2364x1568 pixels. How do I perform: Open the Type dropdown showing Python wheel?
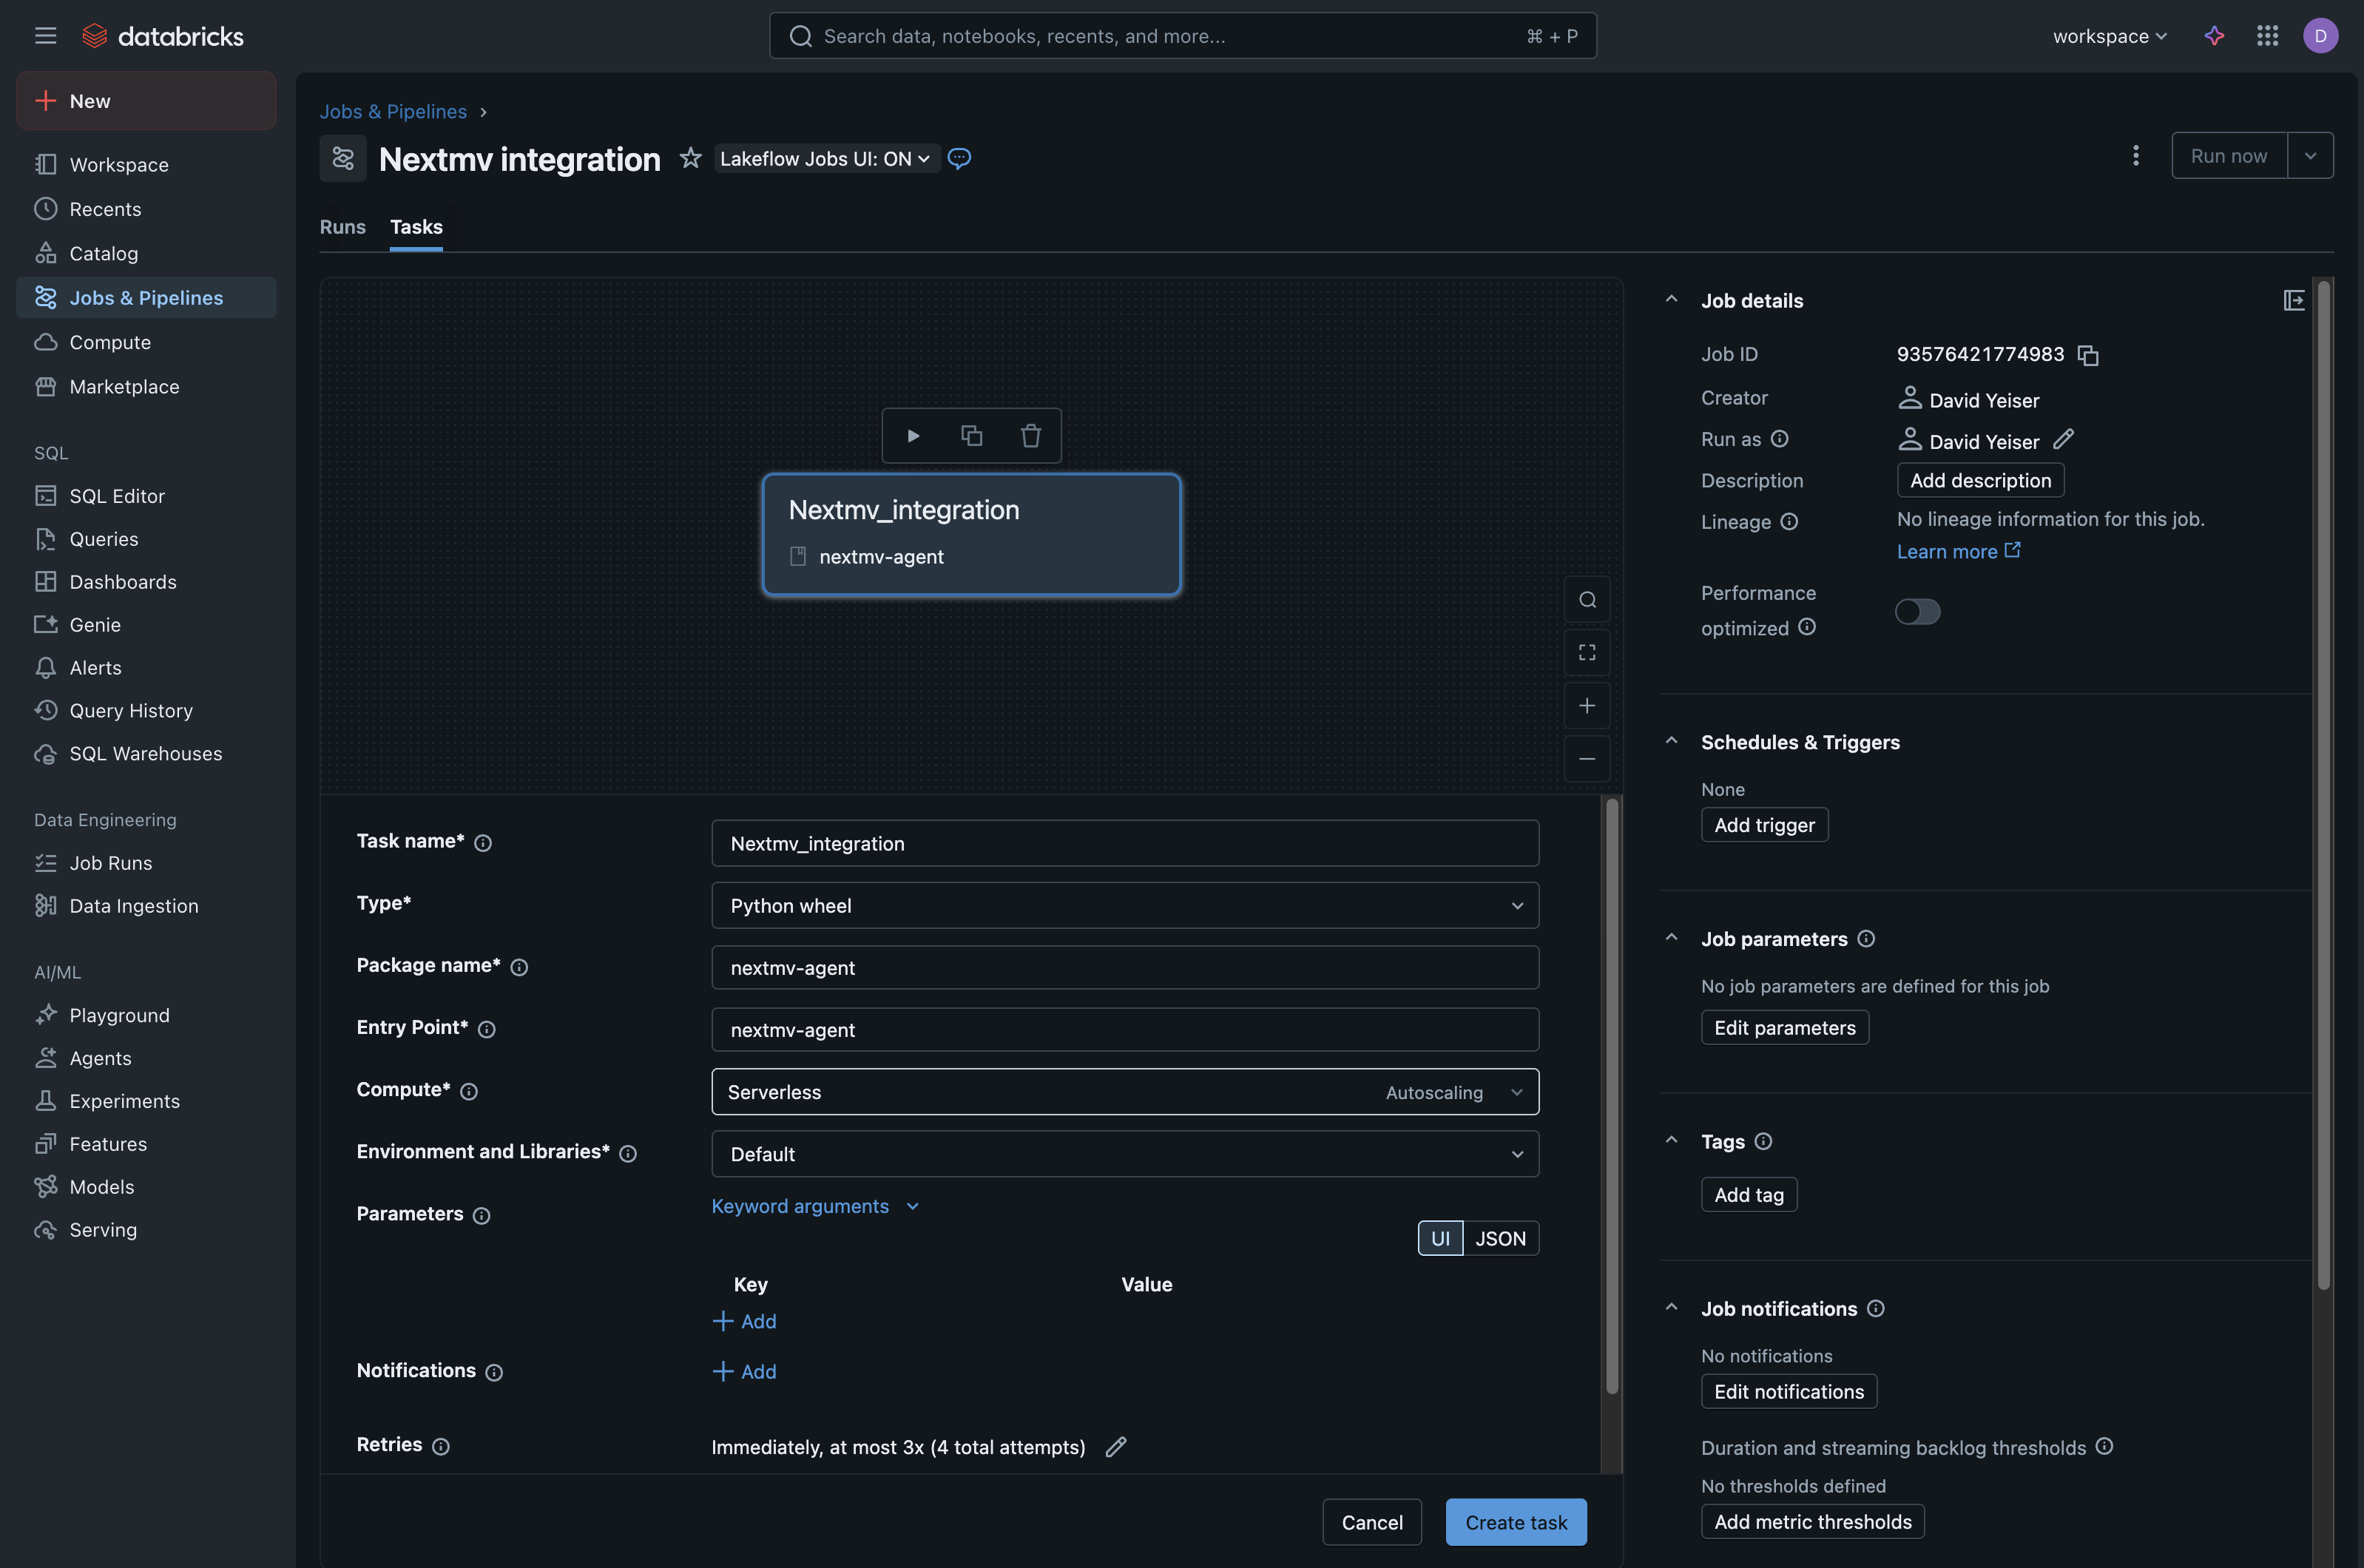[1124, 905]
